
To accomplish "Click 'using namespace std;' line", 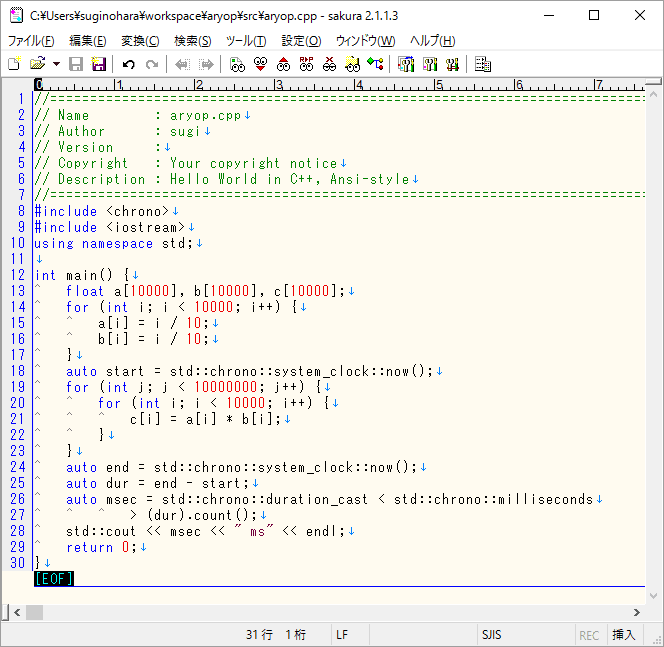I will tap(113, 243).
